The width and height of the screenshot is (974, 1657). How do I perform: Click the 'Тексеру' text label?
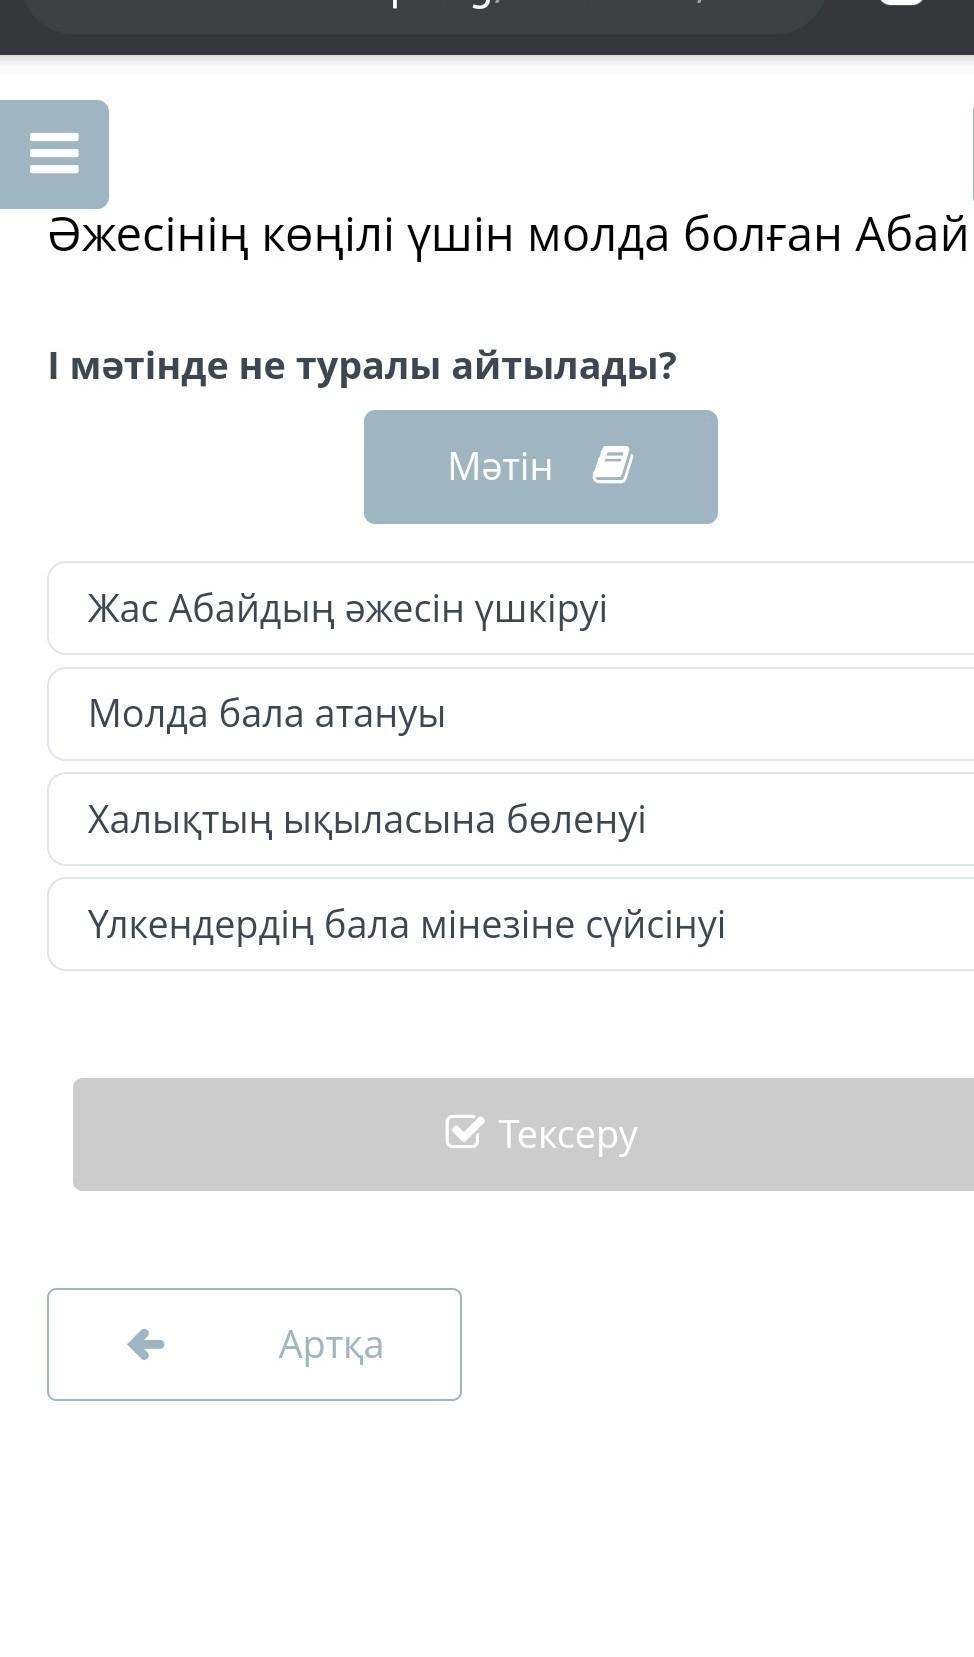tap(567, 1134)
